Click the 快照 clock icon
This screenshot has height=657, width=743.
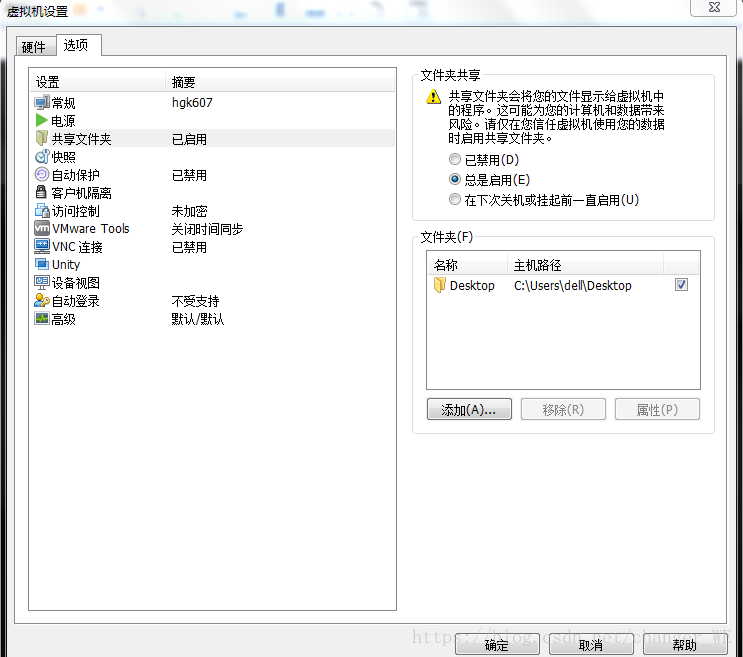(42, 156)
